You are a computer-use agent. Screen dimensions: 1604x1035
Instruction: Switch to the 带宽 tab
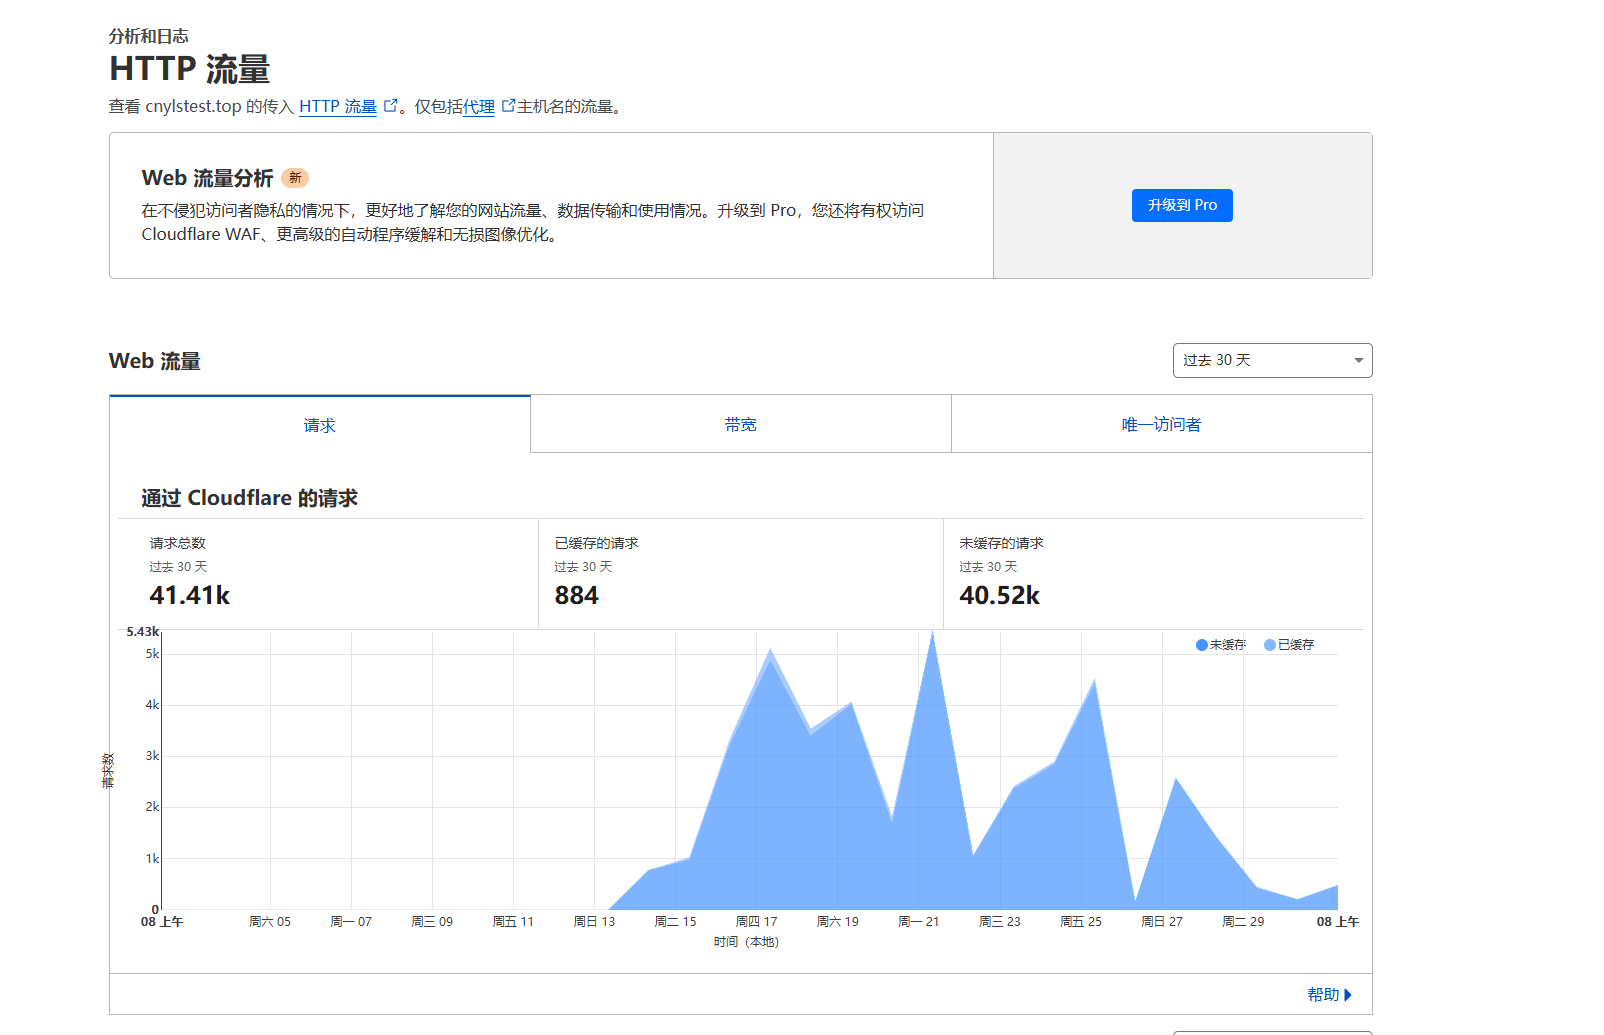coord(740,424)
